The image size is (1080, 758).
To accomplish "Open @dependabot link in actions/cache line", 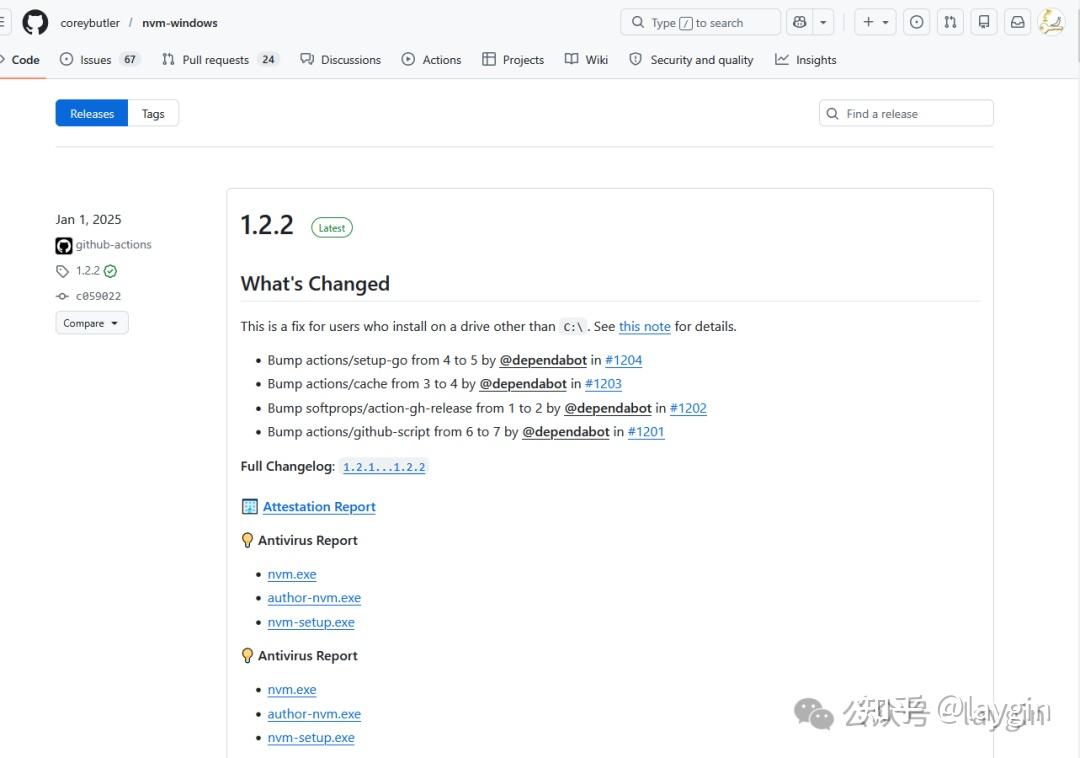I will coord(523,383).
